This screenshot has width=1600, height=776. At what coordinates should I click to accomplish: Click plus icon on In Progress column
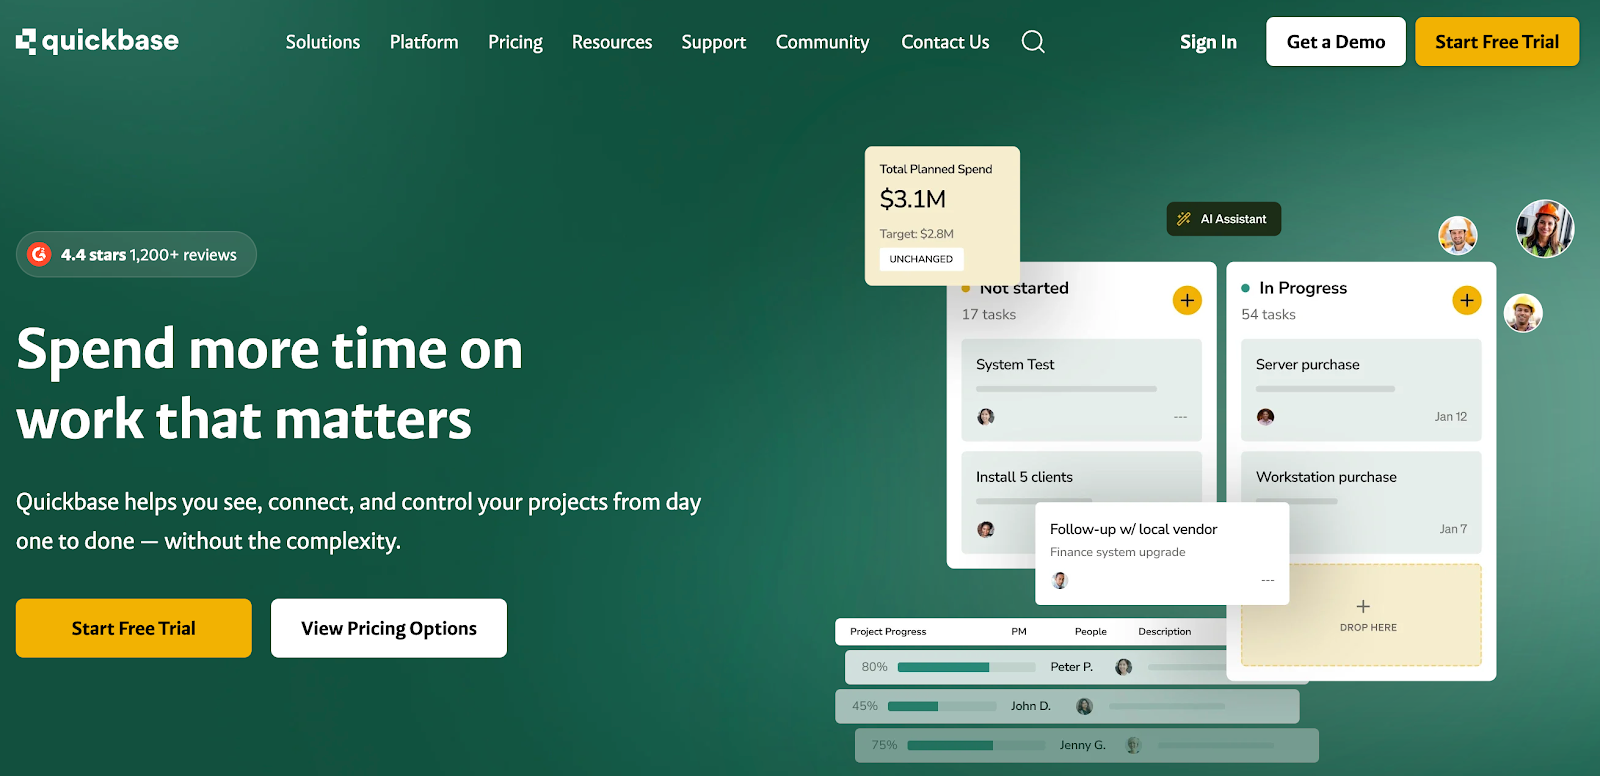(1466, 300)
